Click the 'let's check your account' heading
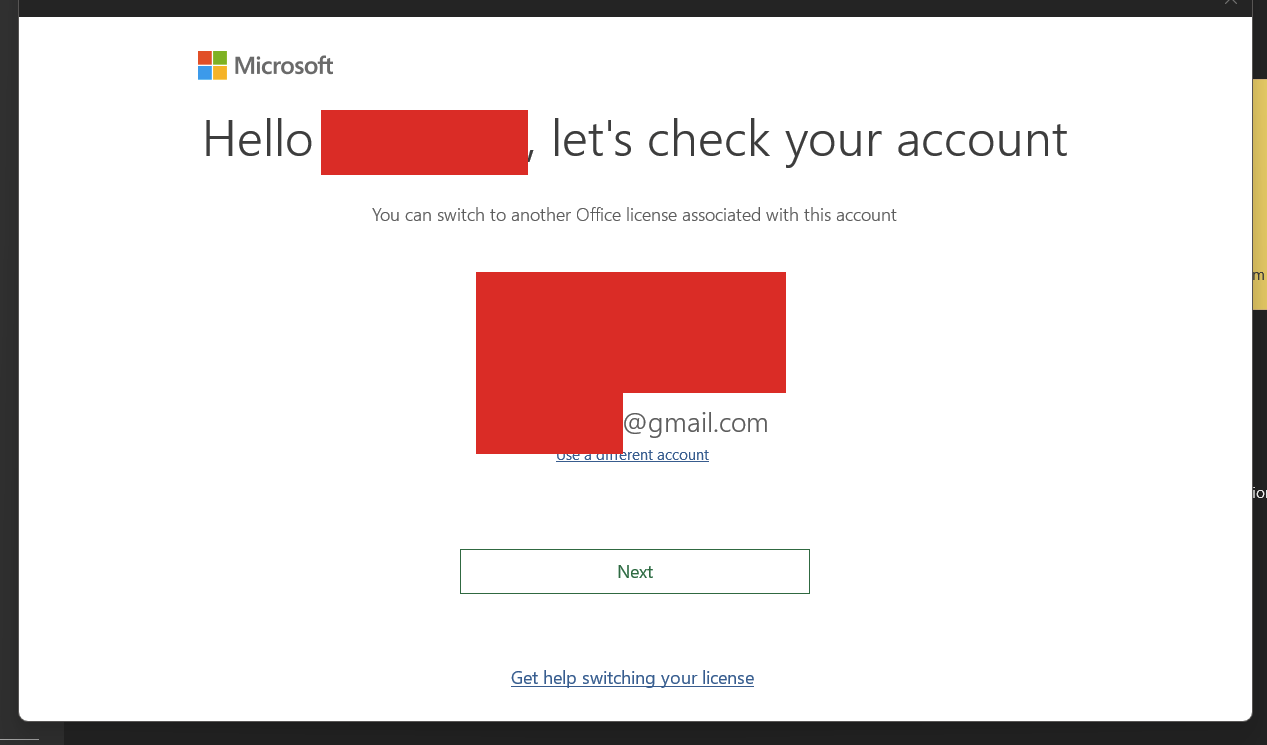 (809, 139)
